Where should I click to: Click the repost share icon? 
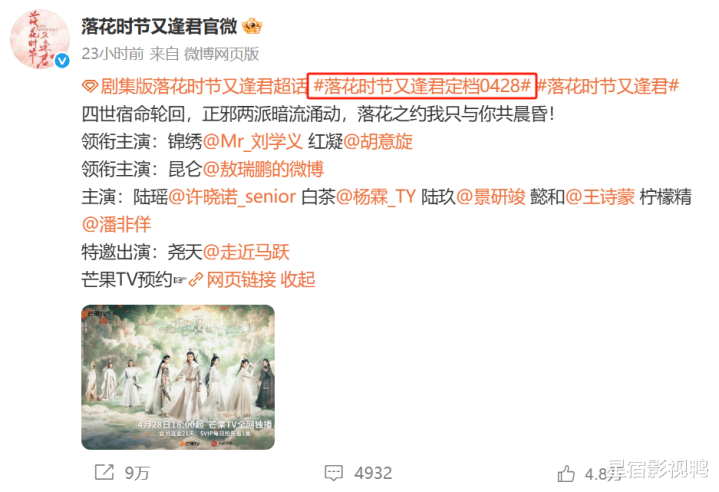104,472
